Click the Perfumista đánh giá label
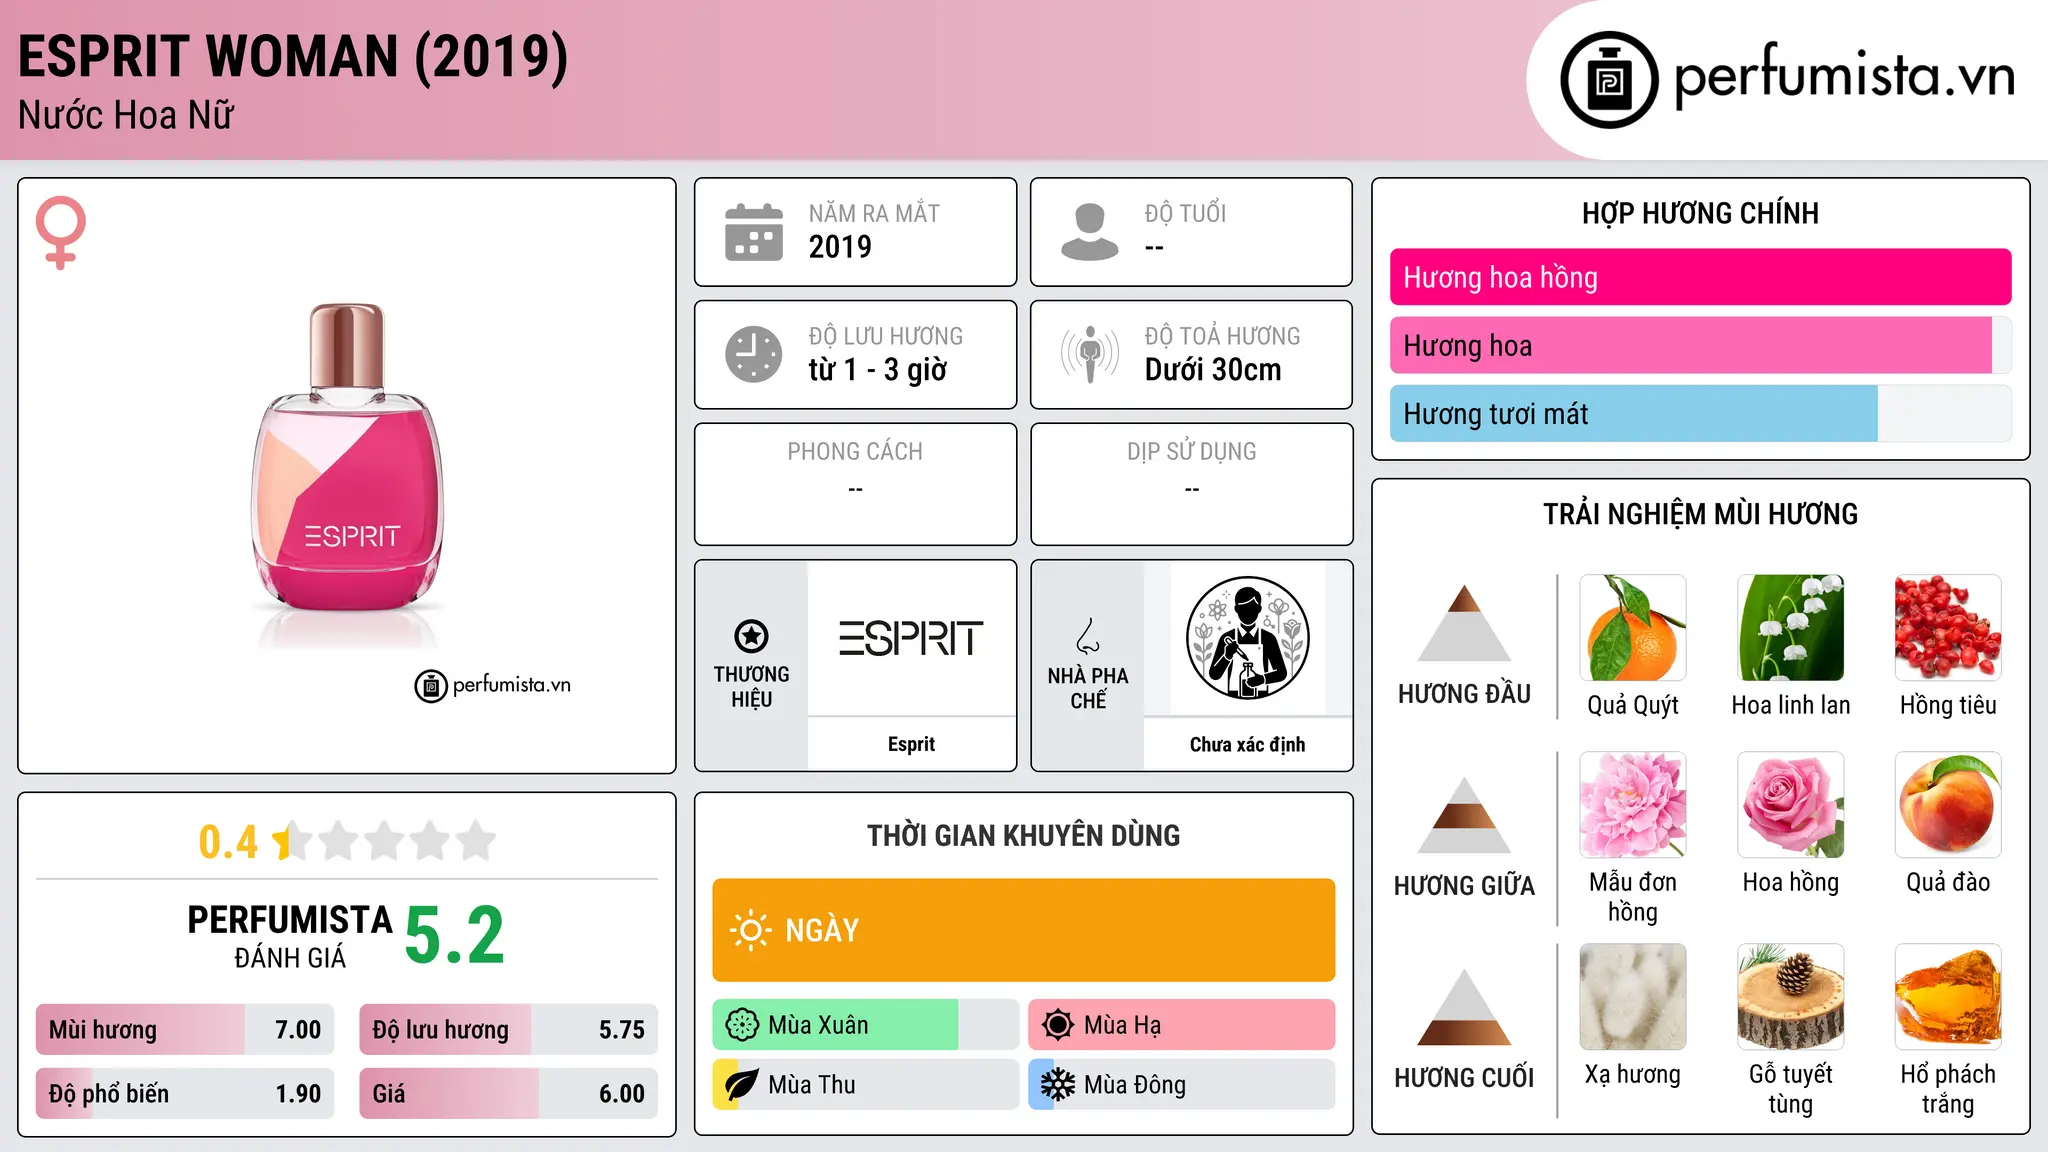Screen dimensions: 2048x1152 point(290,936)
